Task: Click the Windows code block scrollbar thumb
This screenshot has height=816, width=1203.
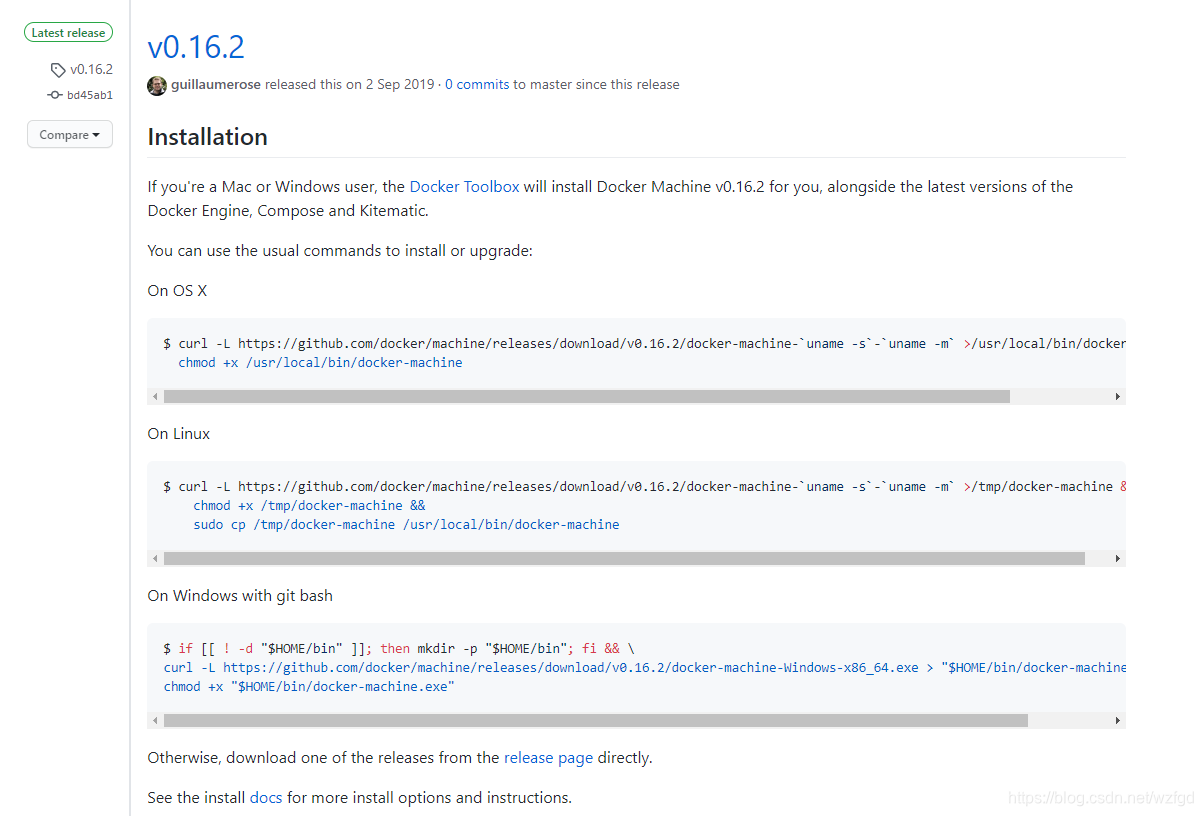Action: tap(596, 721)
